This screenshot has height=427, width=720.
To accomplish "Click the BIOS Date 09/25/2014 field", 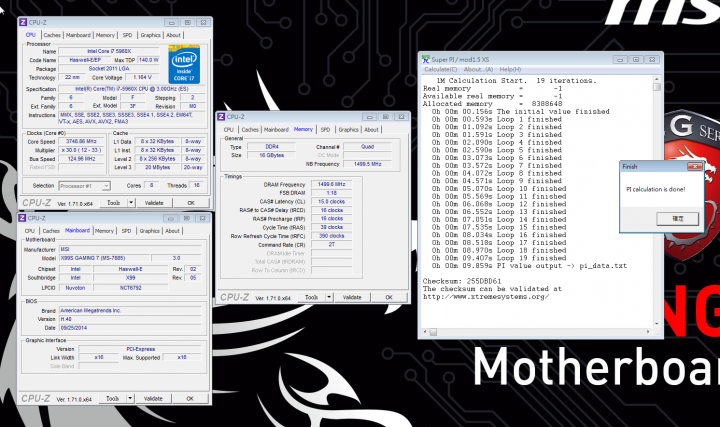I will (130, 328).
